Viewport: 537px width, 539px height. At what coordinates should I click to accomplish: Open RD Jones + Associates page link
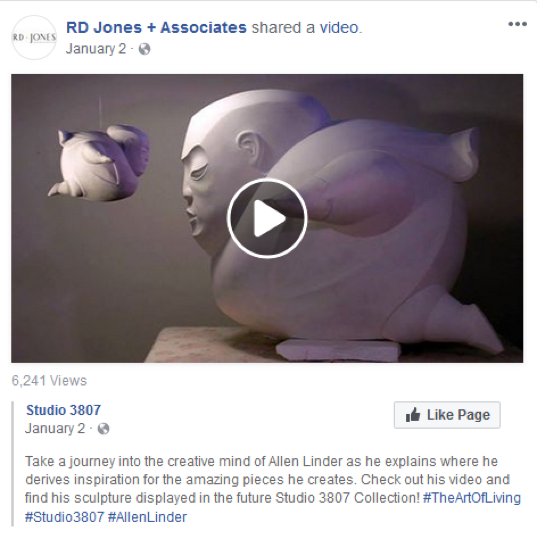tap(156, 28)
